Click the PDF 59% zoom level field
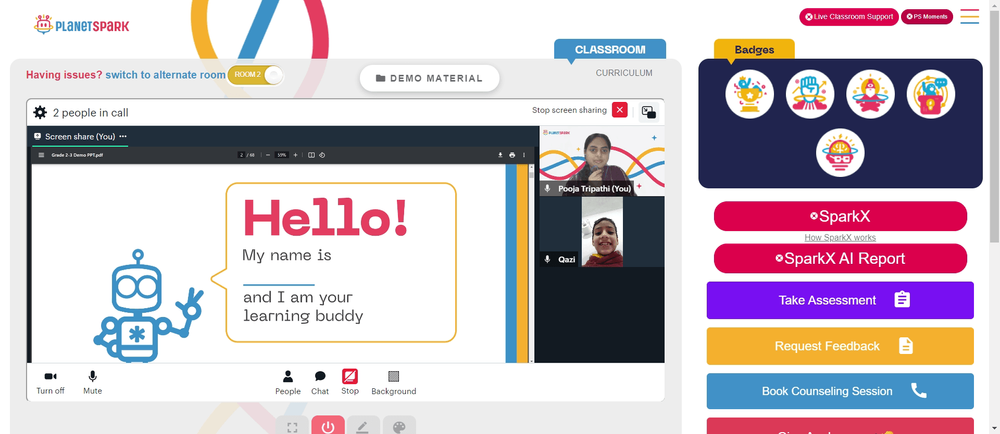This screenshot has width=1000, height=434. [x=282, y=155]
